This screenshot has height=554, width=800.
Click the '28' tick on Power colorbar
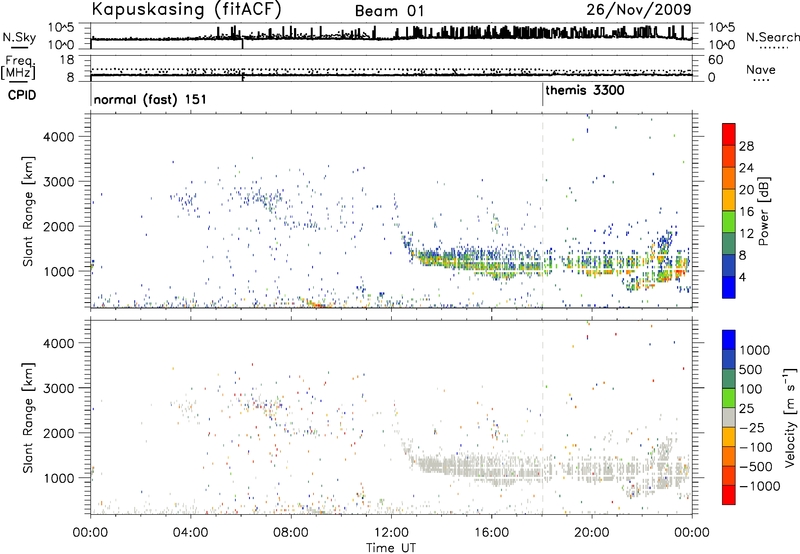click(746, 146)
